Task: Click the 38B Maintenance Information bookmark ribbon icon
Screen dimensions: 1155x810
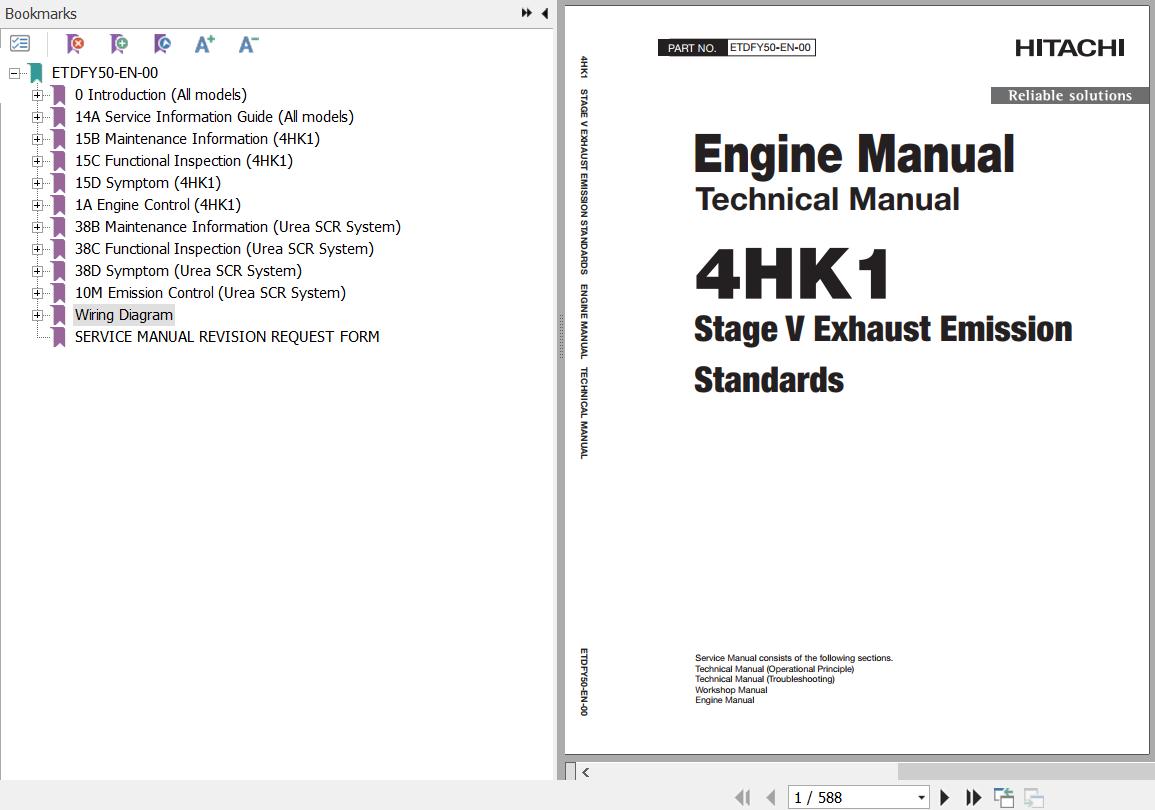Action: [58, 228]
